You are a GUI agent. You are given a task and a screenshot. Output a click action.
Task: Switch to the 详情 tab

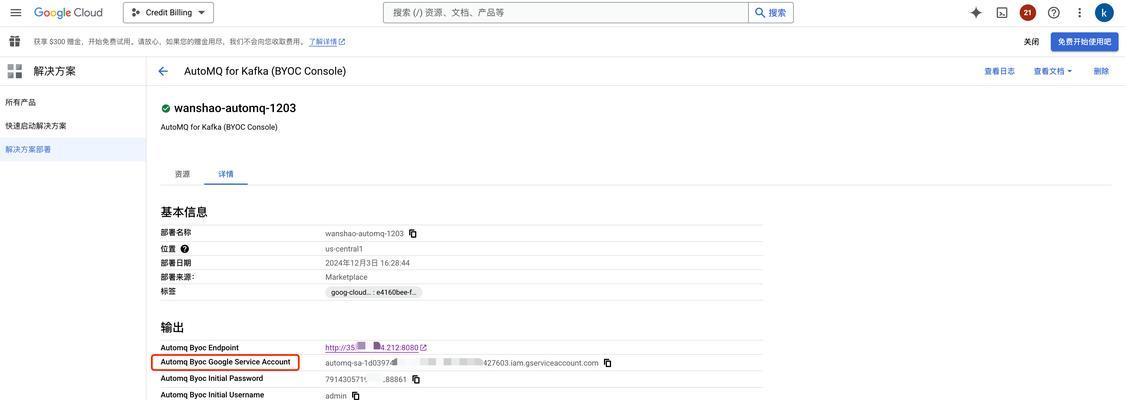coord(225,174)
